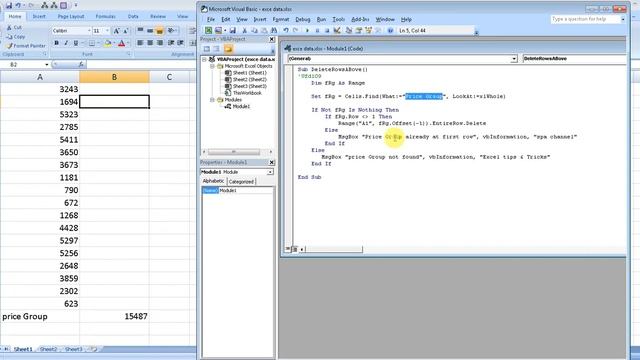Open Properties Window icon in VBA toolbar
The image size is (640, 360).
[x=359, y=30]
